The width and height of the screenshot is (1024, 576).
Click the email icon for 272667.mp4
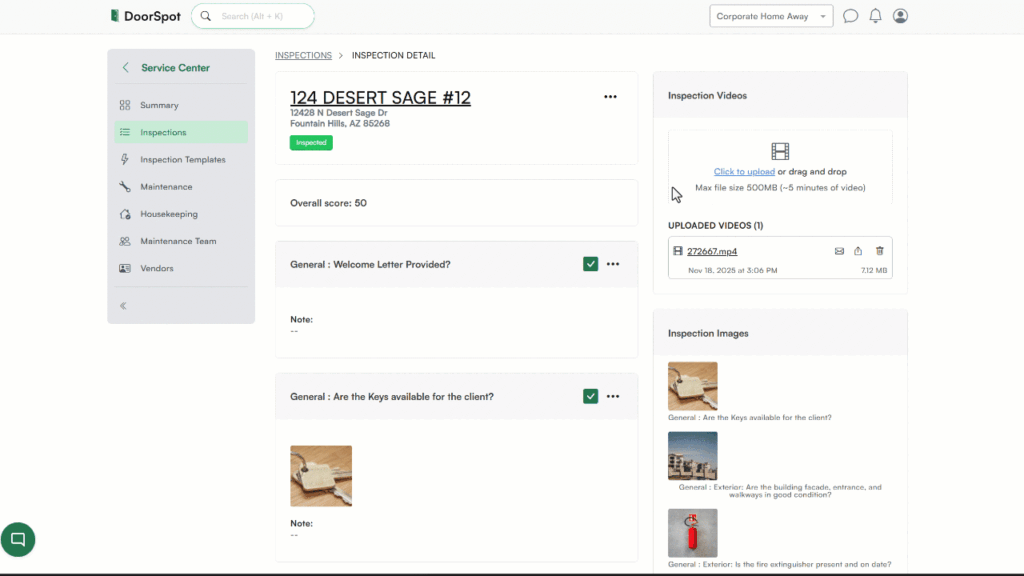(x=839, y=251)
